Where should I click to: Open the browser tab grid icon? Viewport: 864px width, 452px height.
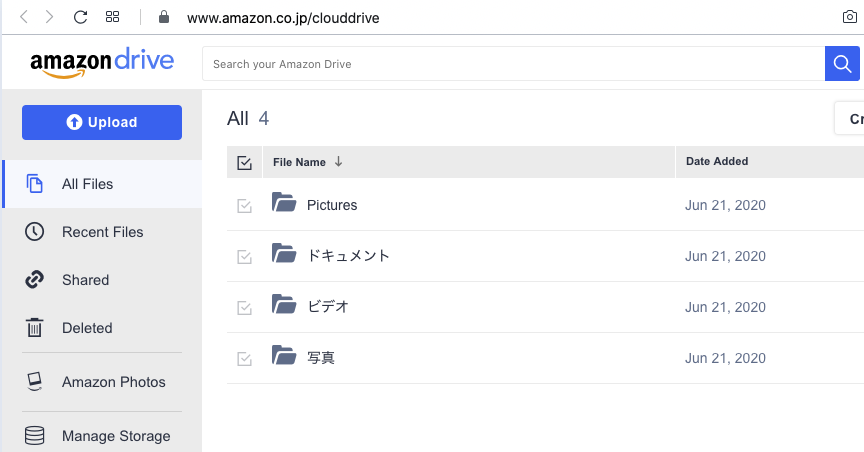point(113,17)
